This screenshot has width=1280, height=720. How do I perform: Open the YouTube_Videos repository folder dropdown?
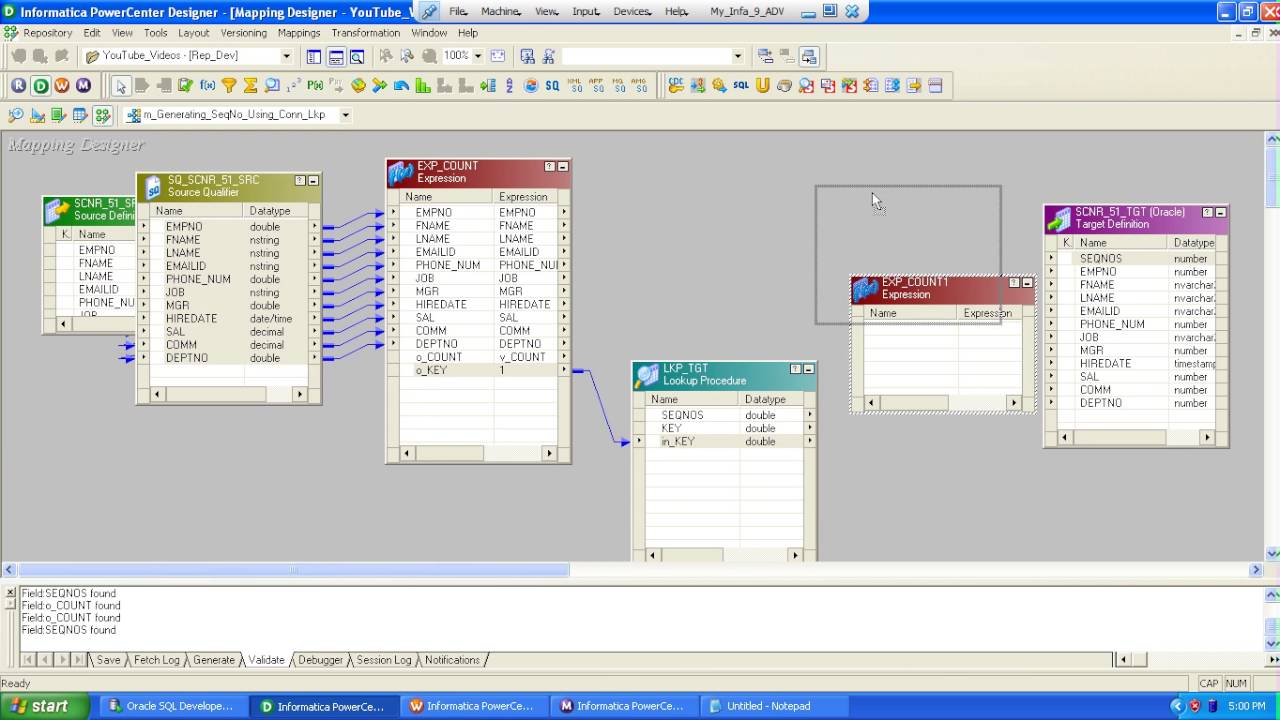[x=286, y=56]
